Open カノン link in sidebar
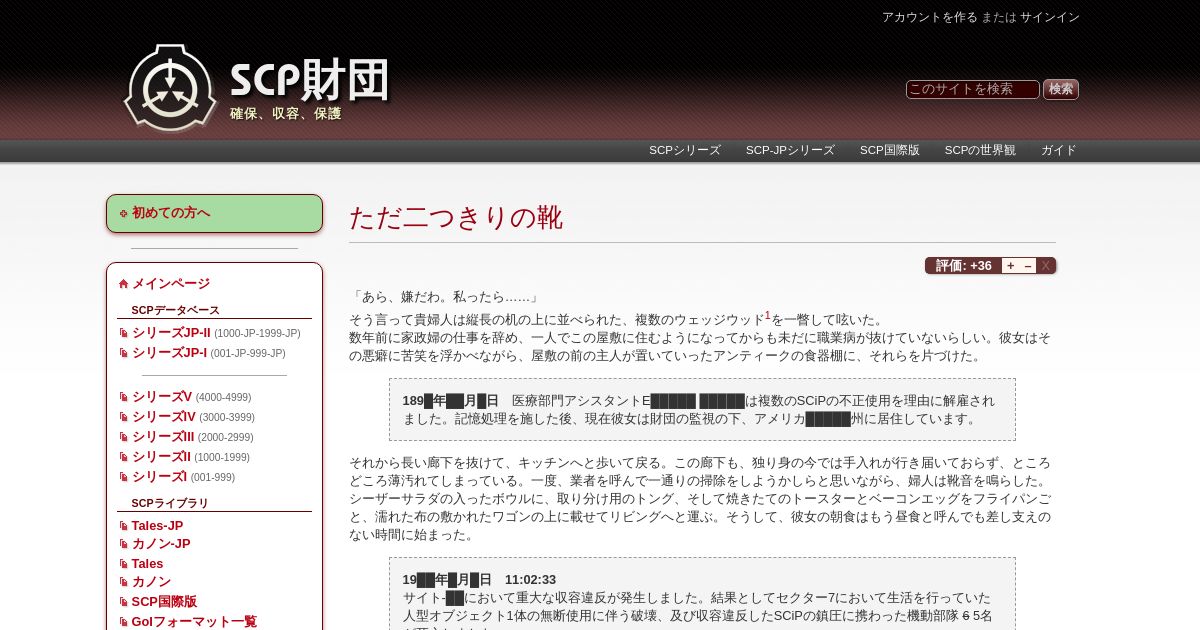The height and width of the screenshot is (630, 1200). (151, 581)
